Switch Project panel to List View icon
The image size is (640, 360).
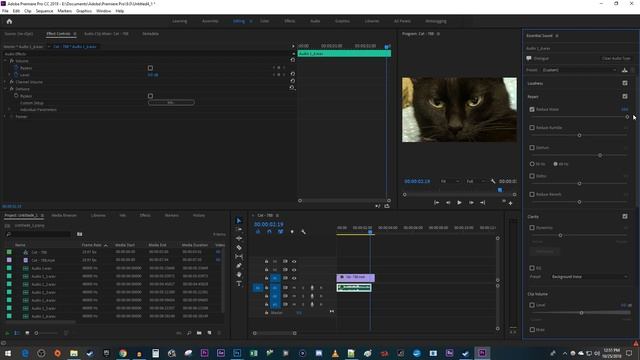(17, 333)
